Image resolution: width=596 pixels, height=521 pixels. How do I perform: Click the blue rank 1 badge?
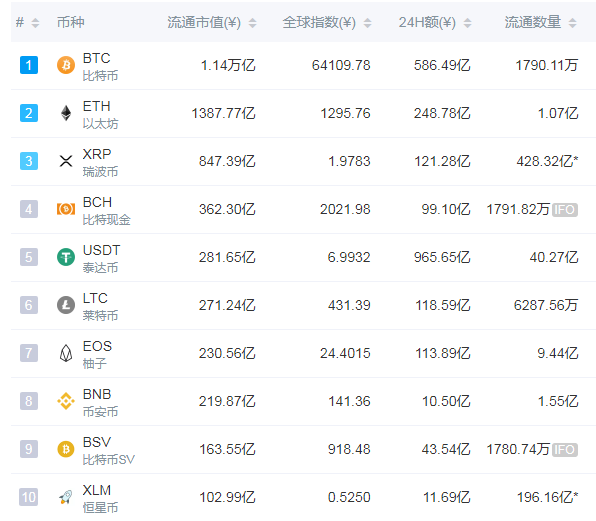29,65
